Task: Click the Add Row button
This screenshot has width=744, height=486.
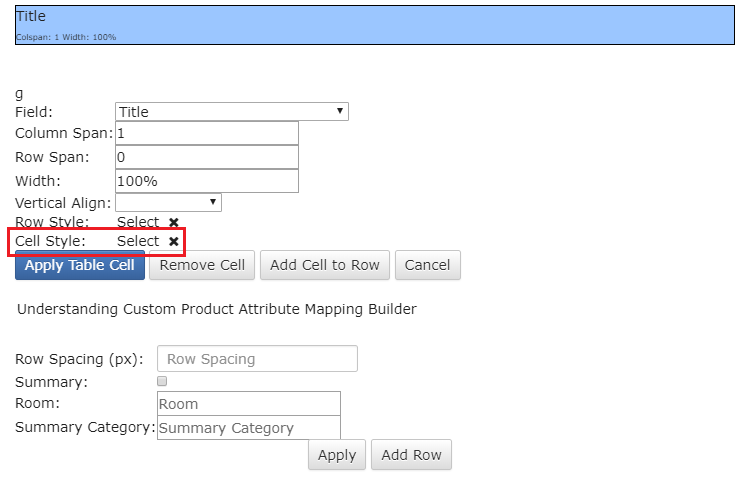Action: pyautogui.click(x=411, y=455)
